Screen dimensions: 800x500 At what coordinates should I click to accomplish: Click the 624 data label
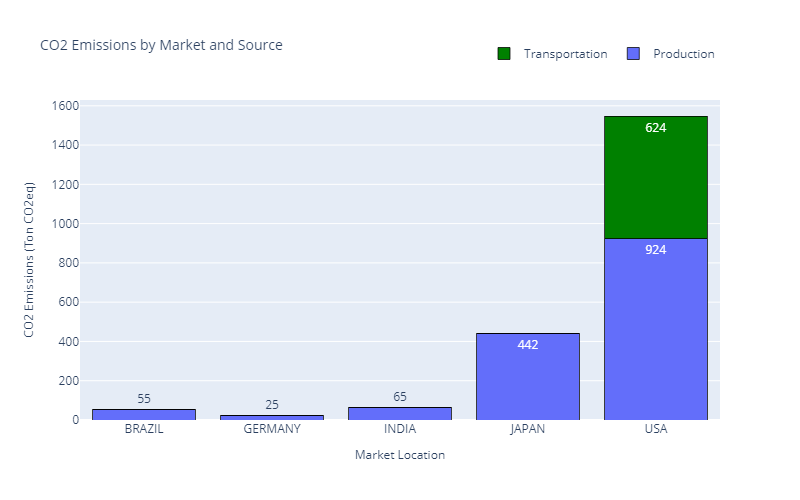[x=656, y=128]
